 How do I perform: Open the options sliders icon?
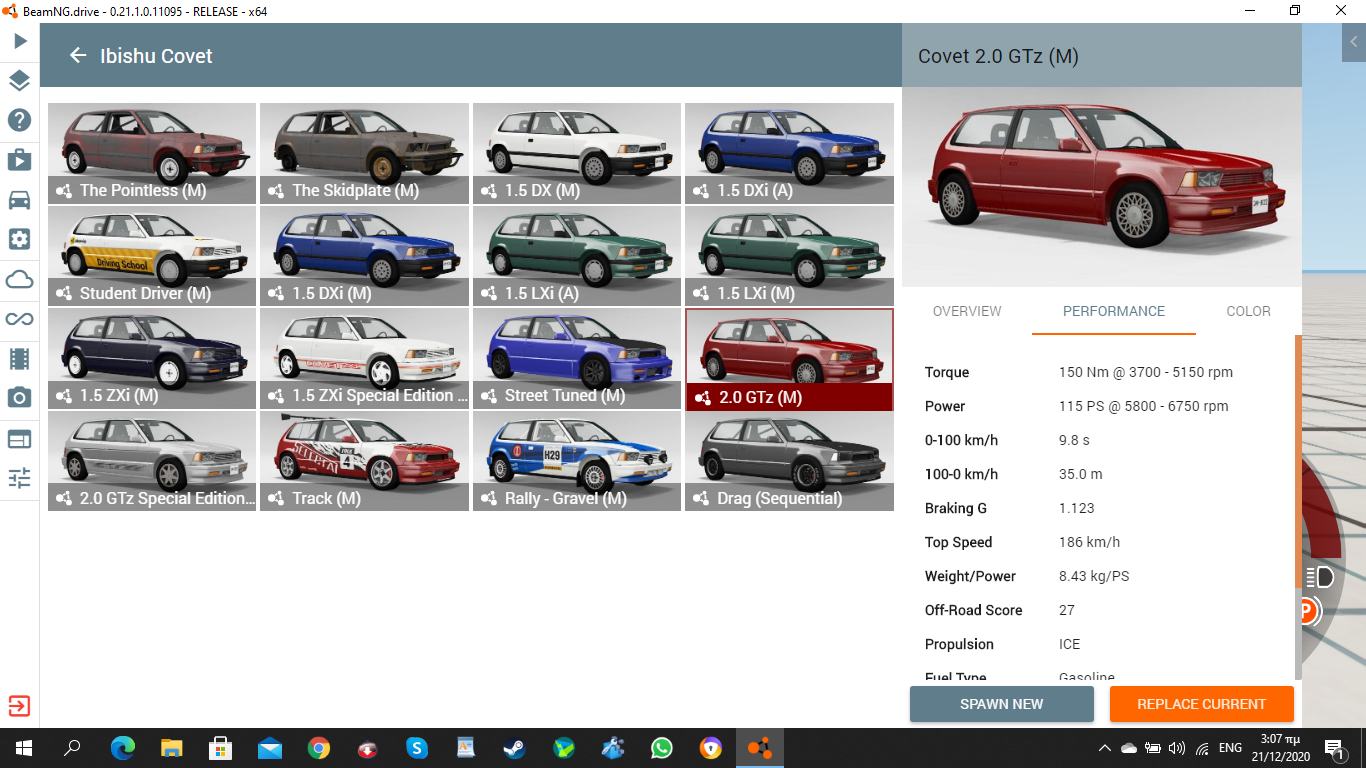click(20, 478)
